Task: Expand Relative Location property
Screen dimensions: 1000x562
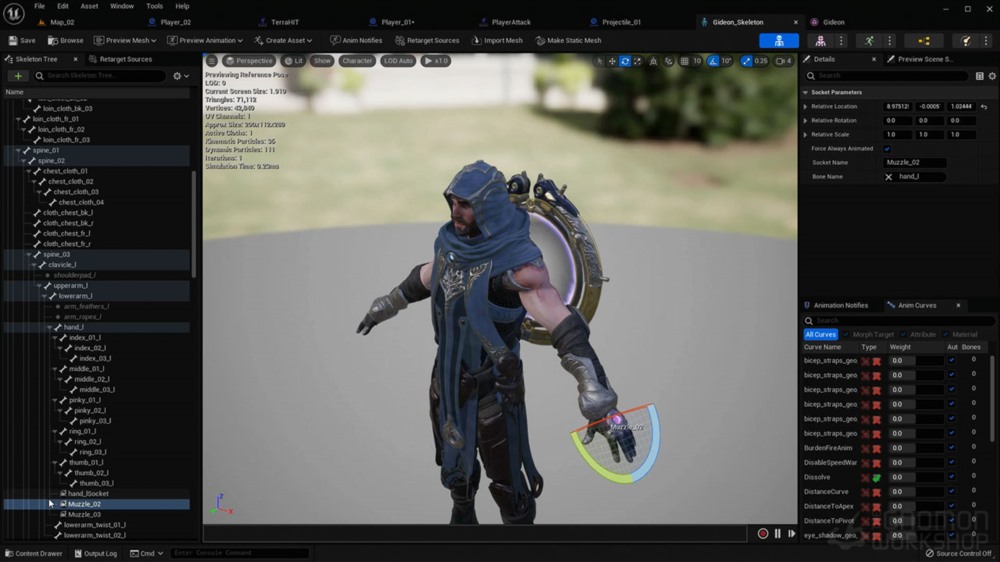Action: (805, 107)
